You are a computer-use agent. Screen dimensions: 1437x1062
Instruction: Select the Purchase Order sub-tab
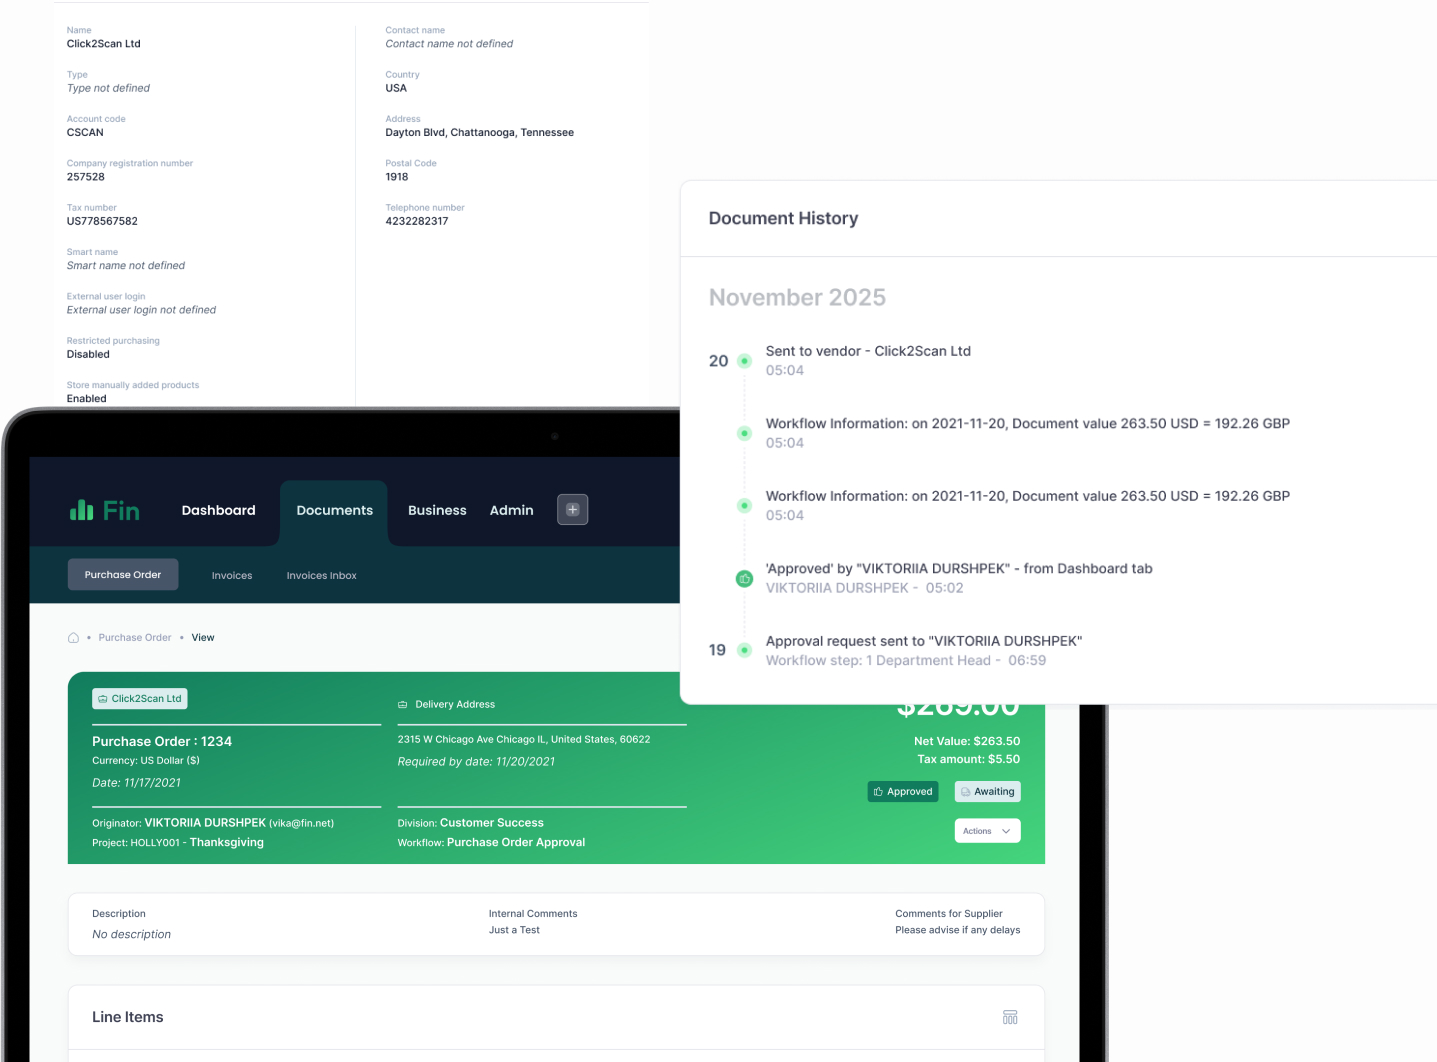[123, 575]
